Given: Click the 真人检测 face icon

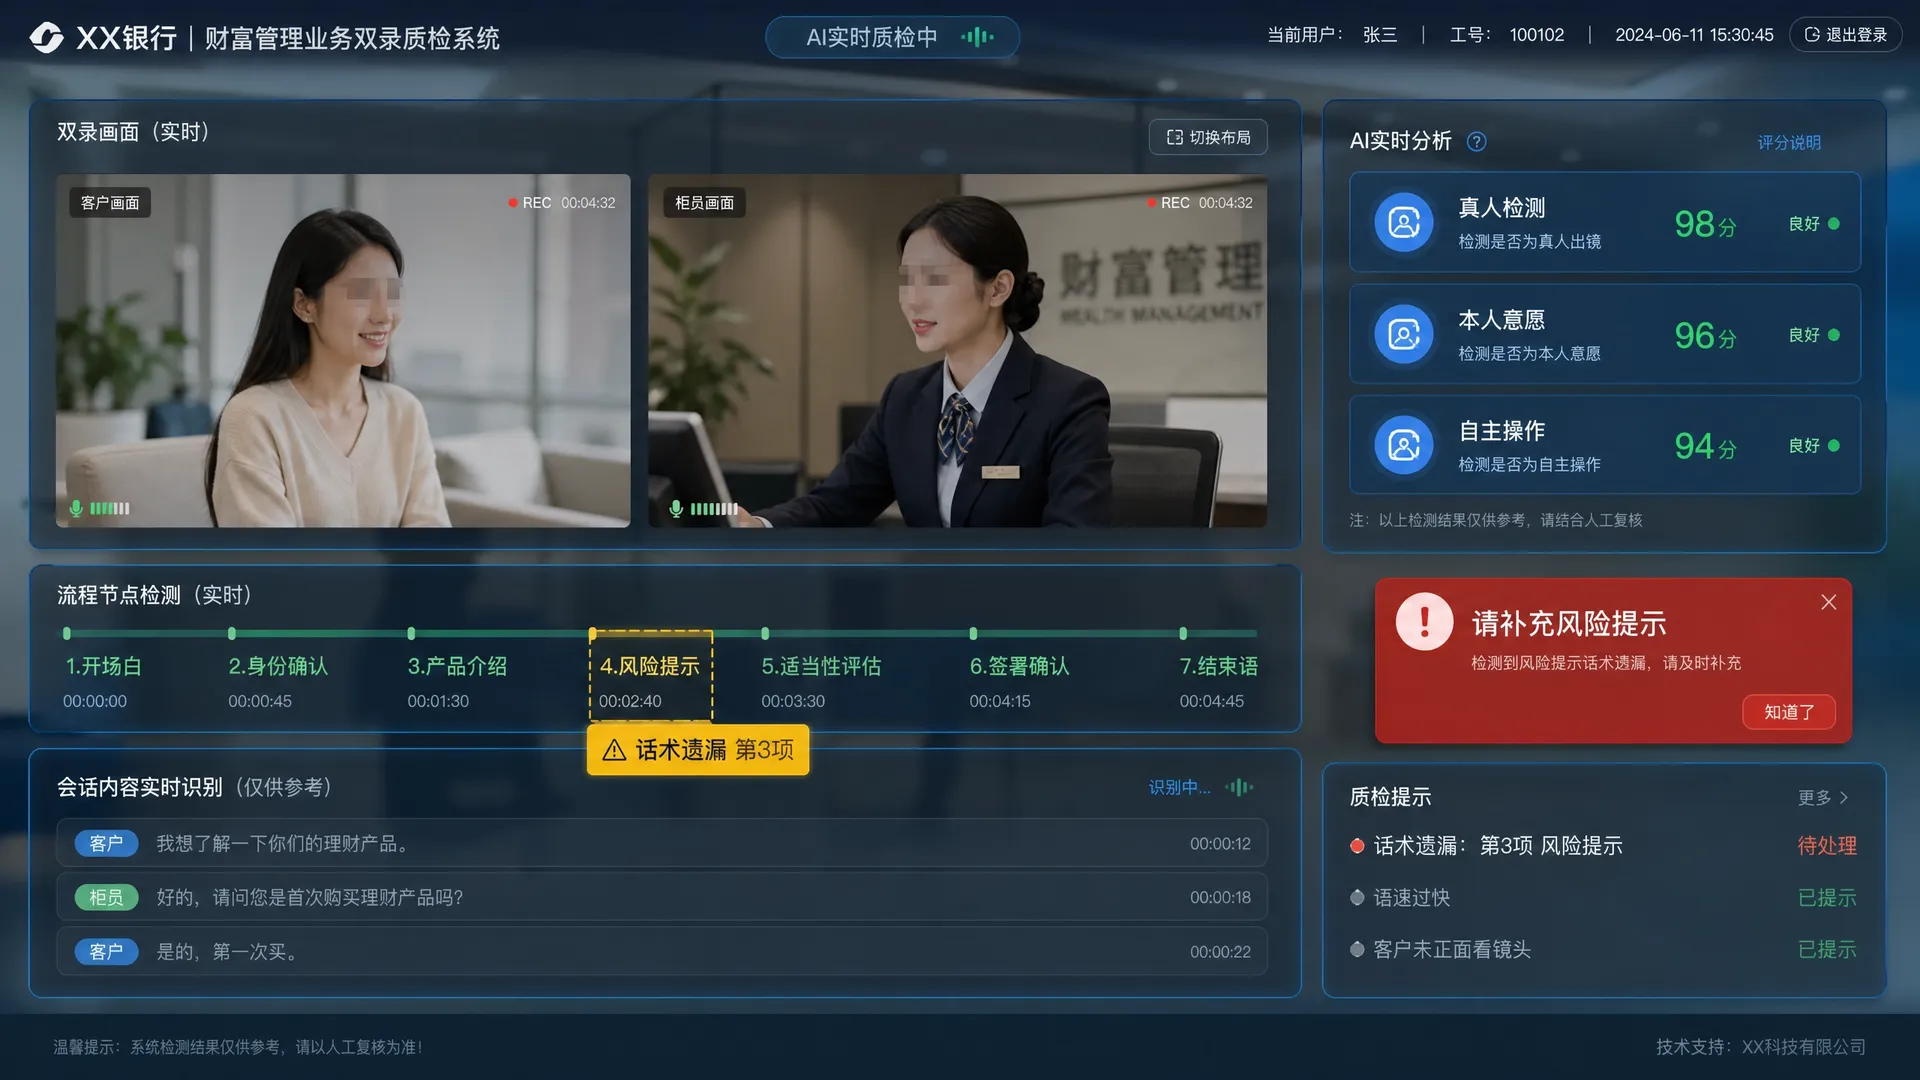Looking at the screenshot, I should point(1404,222).
